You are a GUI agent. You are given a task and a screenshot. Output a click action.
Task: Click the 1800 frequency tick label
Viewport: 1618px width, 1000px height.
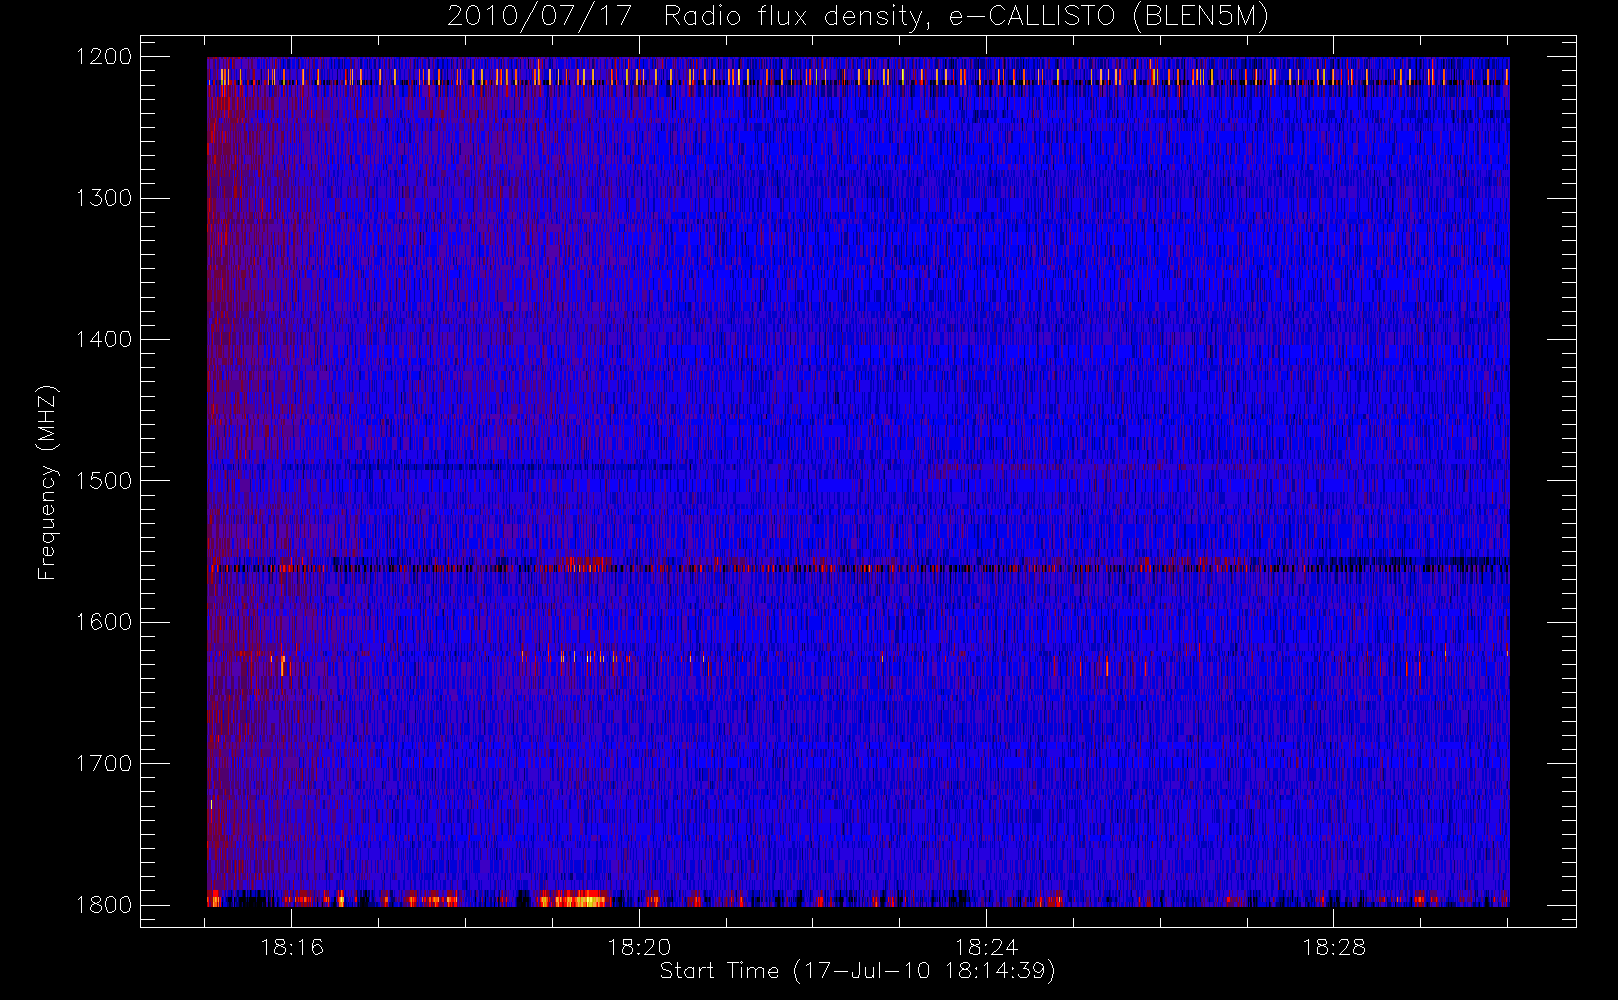[104, 904]
